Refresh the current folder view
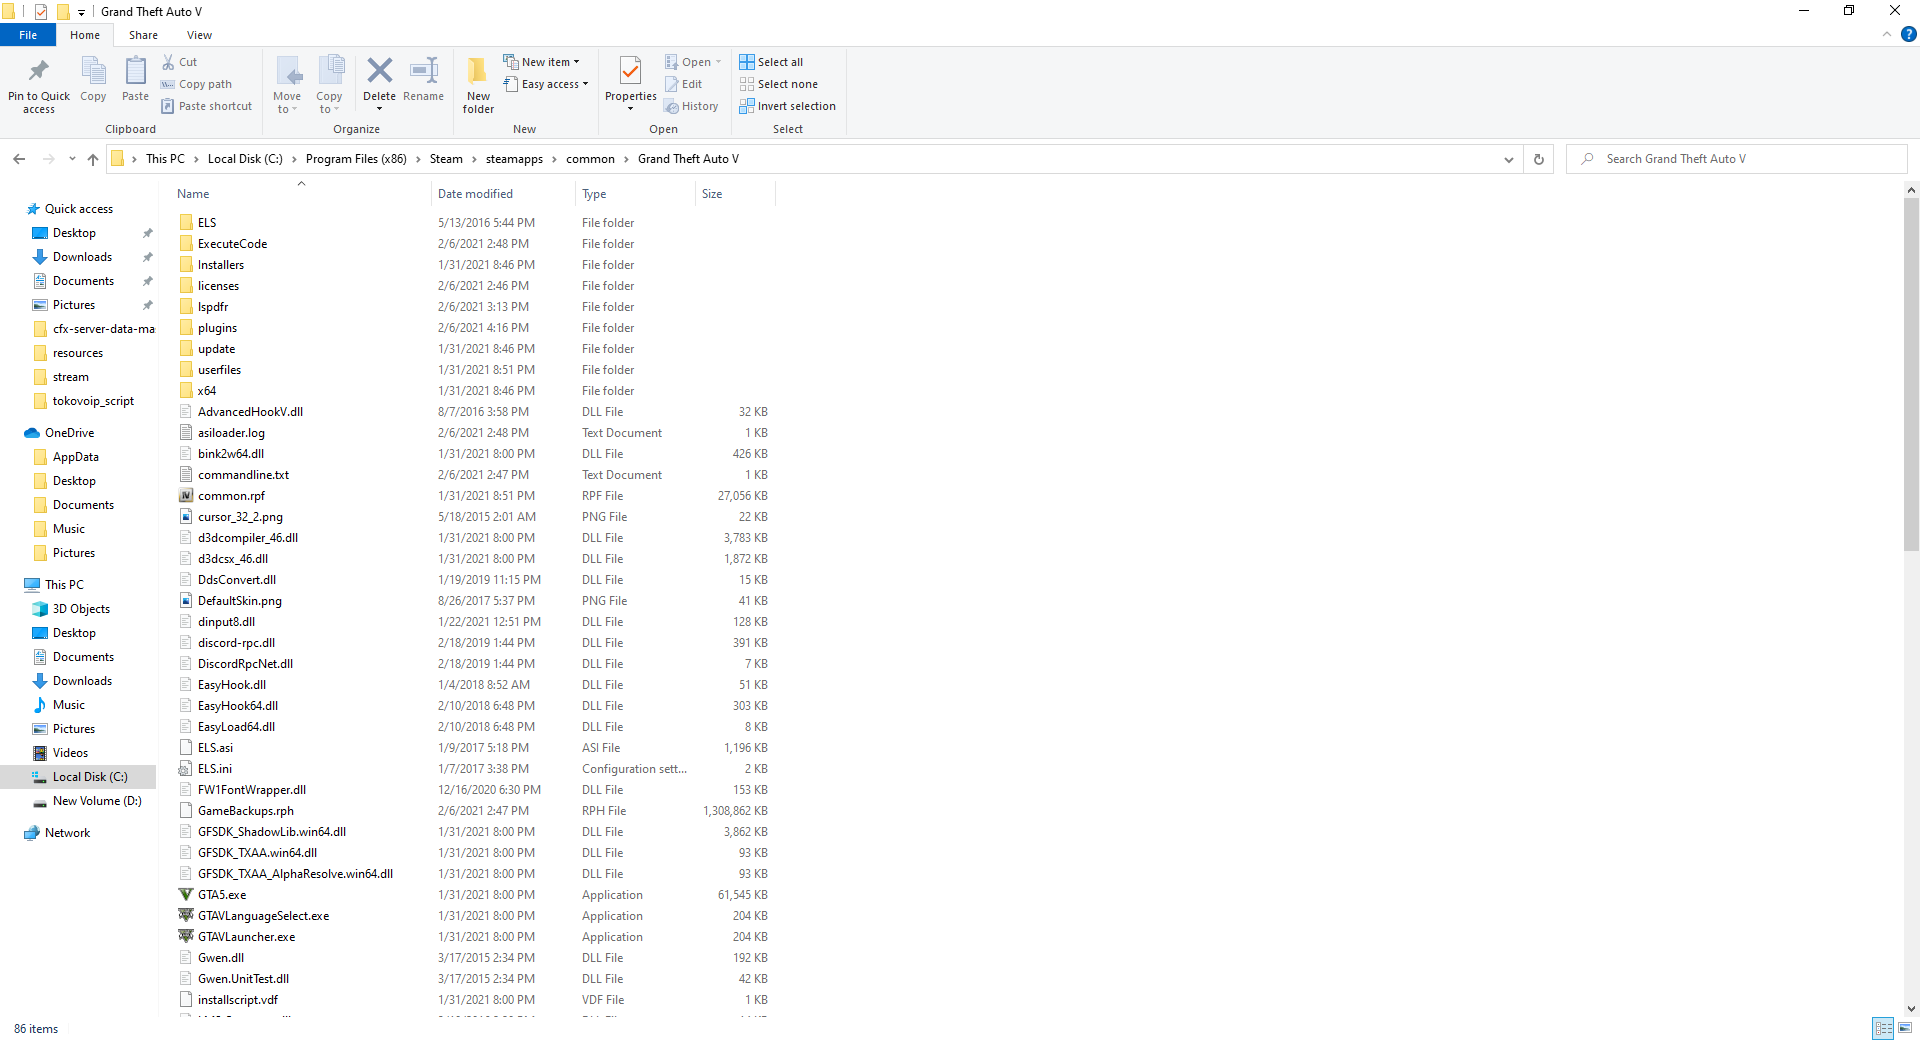Screen dimensions: 1920x1040 [x=1538, y=159]
